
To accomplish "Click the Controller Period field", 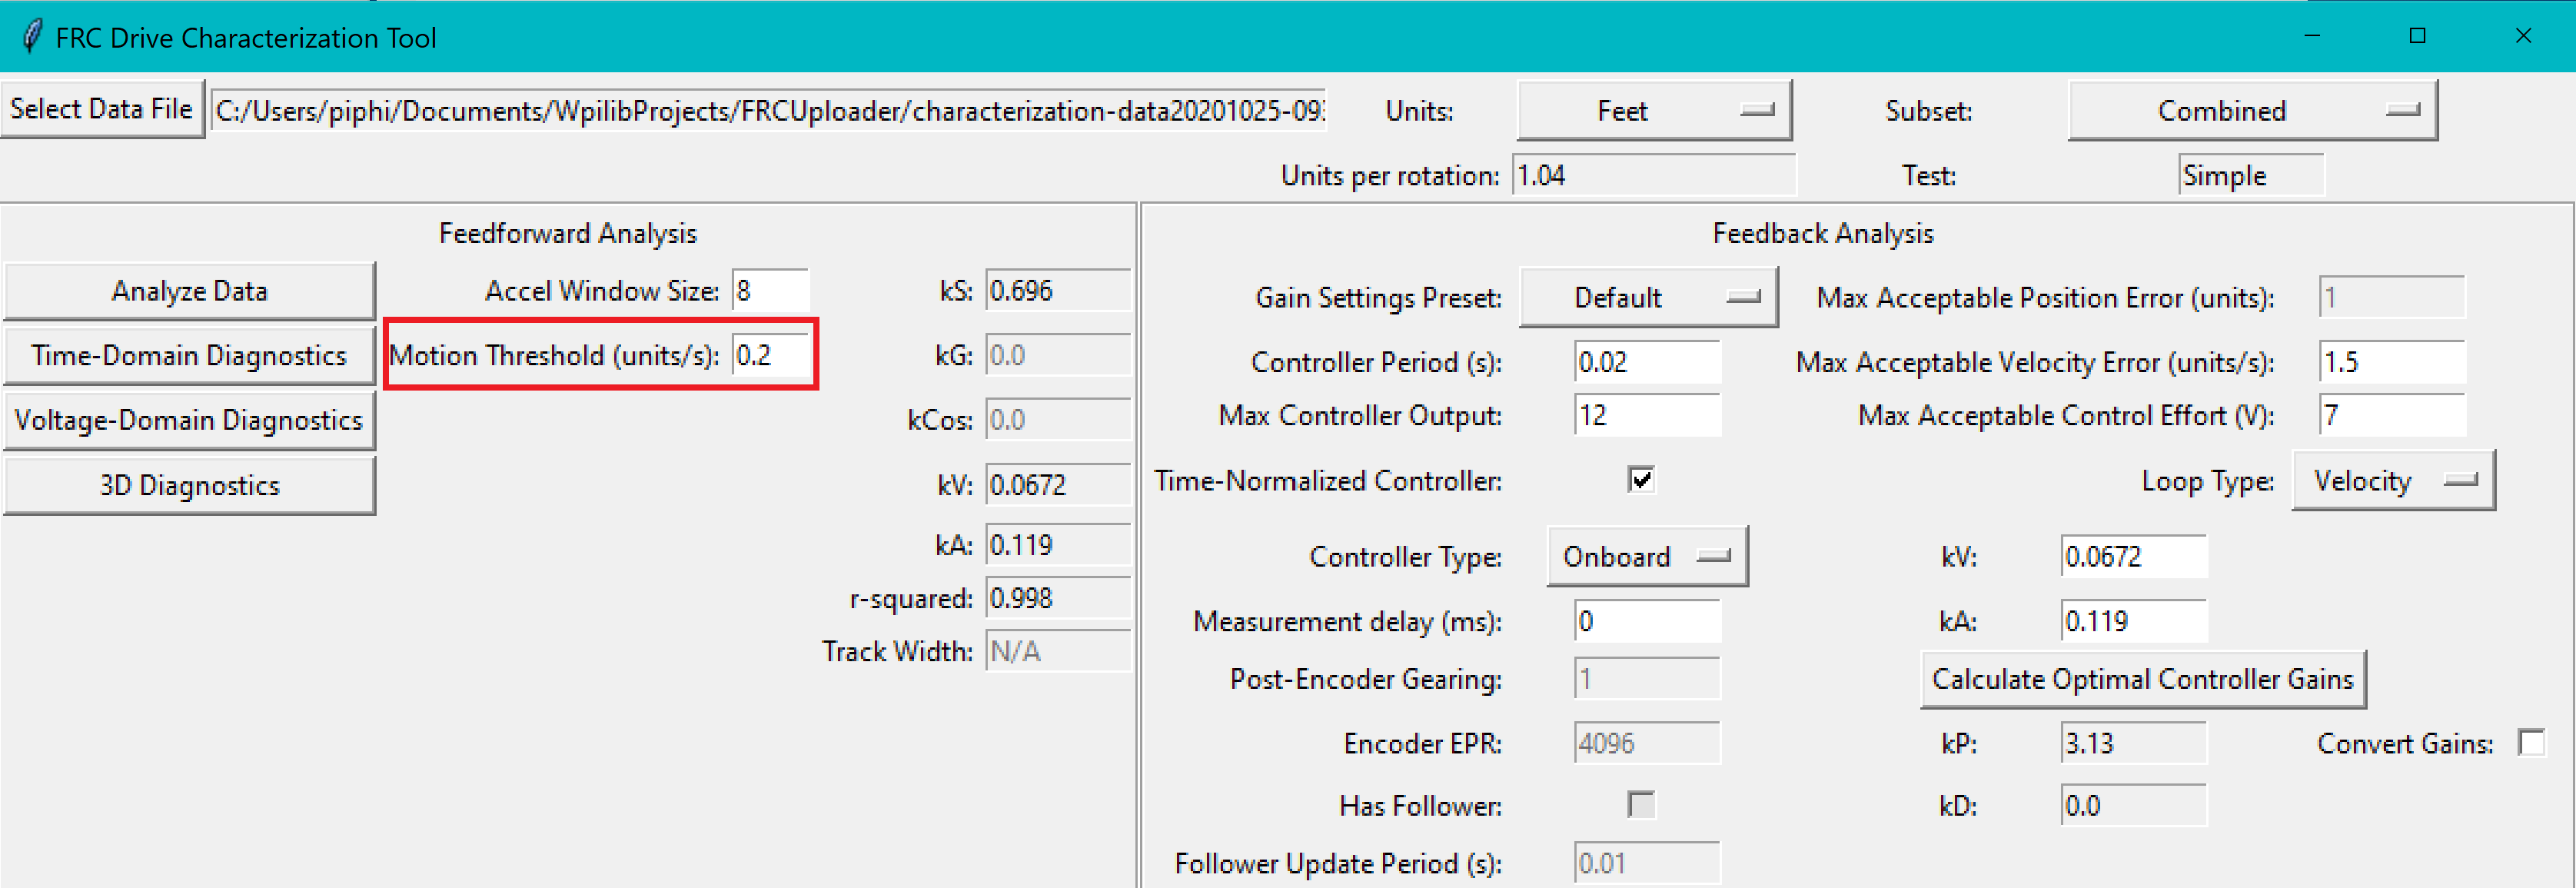I will 1647,362.
